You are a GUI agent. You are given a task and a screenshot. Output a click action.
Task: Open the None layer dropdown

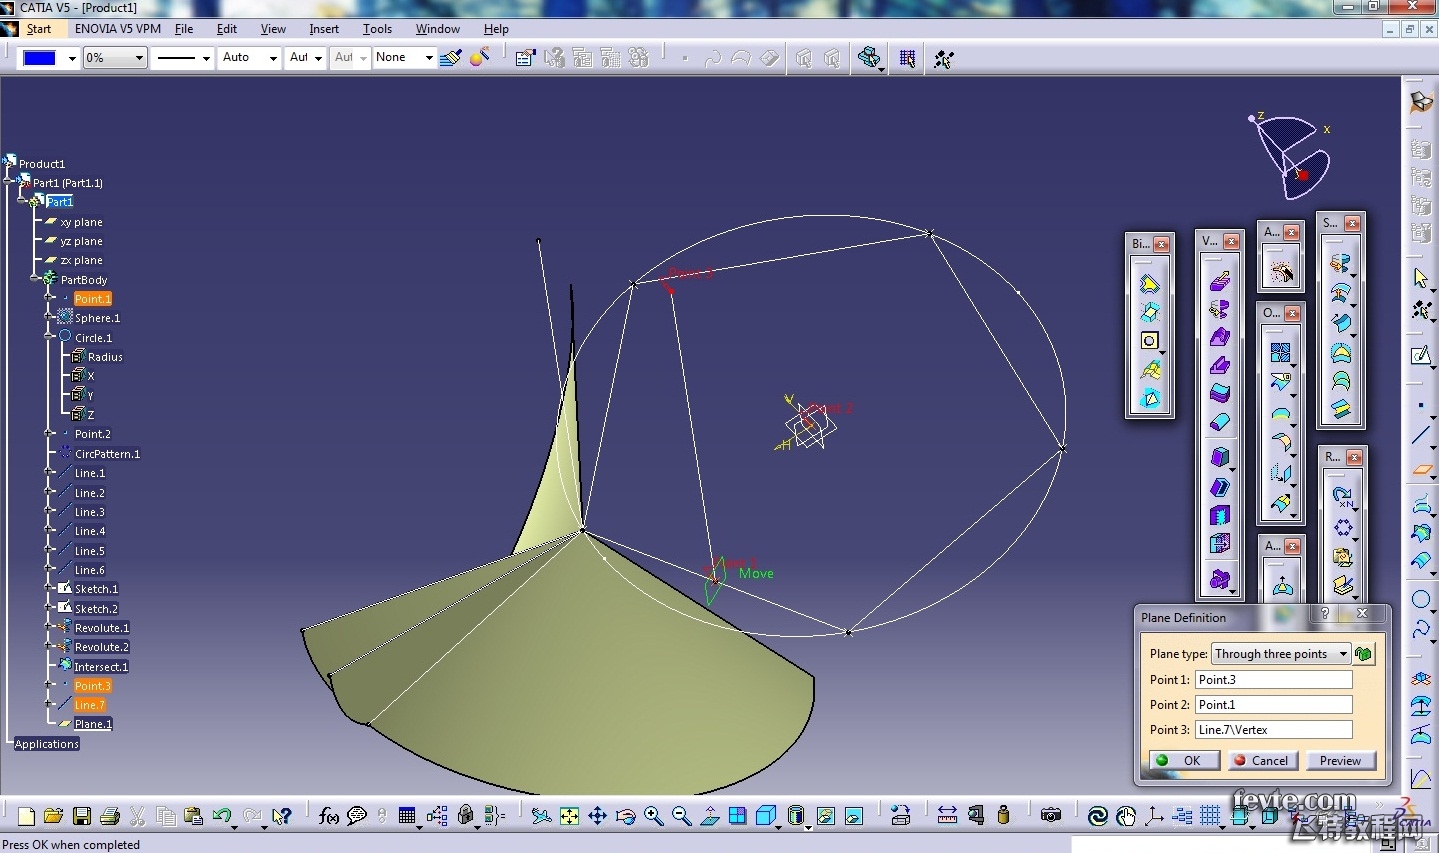(429, 58)
